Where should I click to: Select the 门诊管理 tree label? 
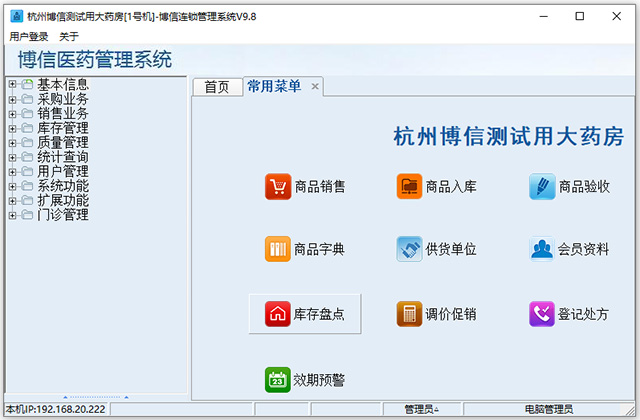(x=63, y=215)
